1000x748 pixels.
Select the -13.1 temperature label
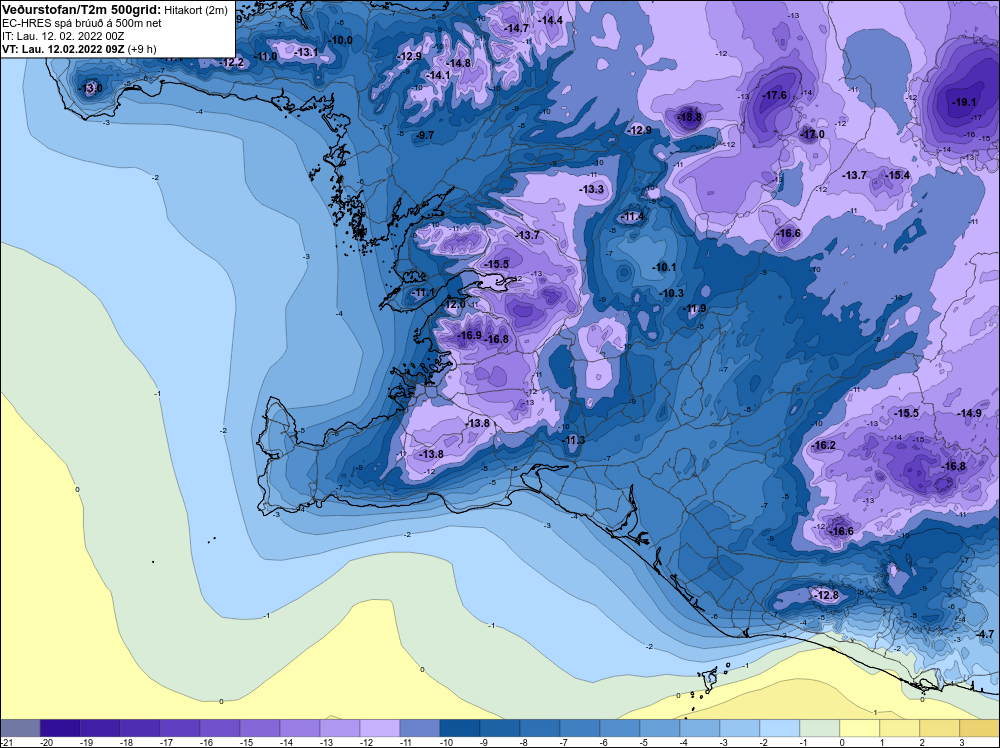point(306,52)
